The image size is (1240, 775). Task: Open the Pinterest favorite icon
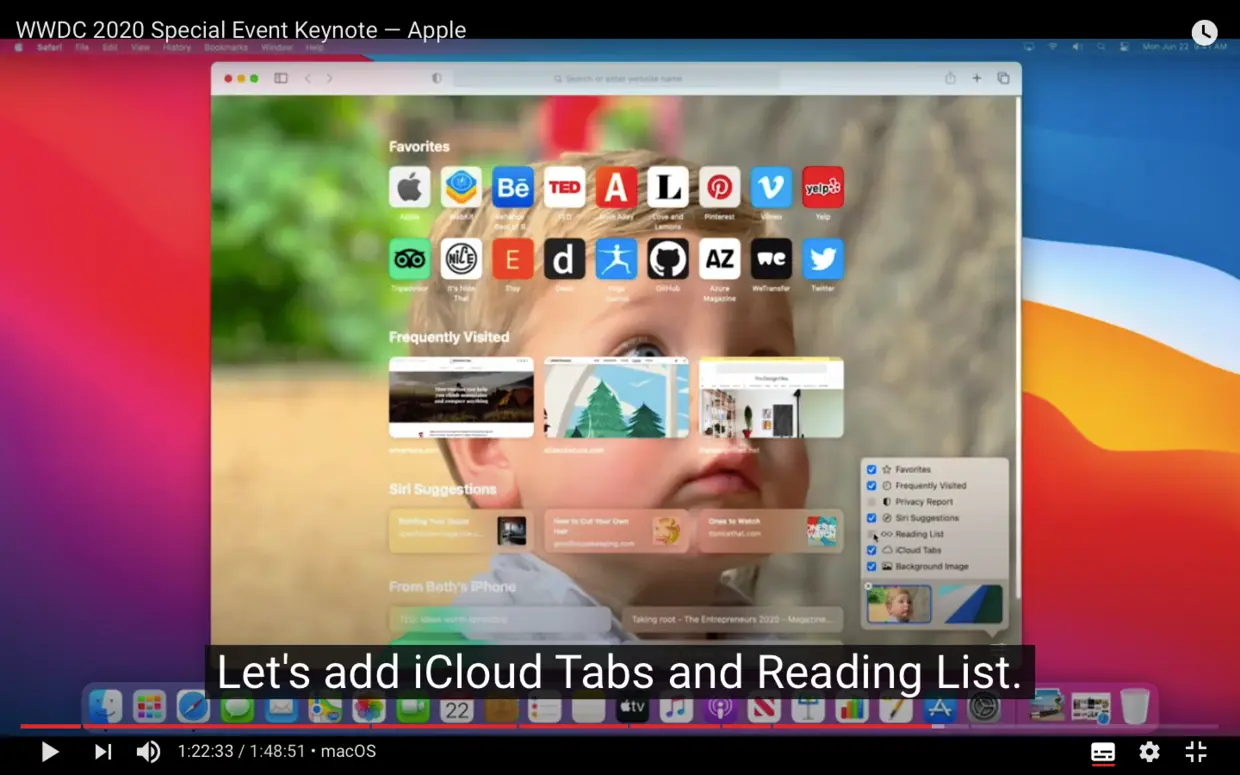[x=719, y=187]
